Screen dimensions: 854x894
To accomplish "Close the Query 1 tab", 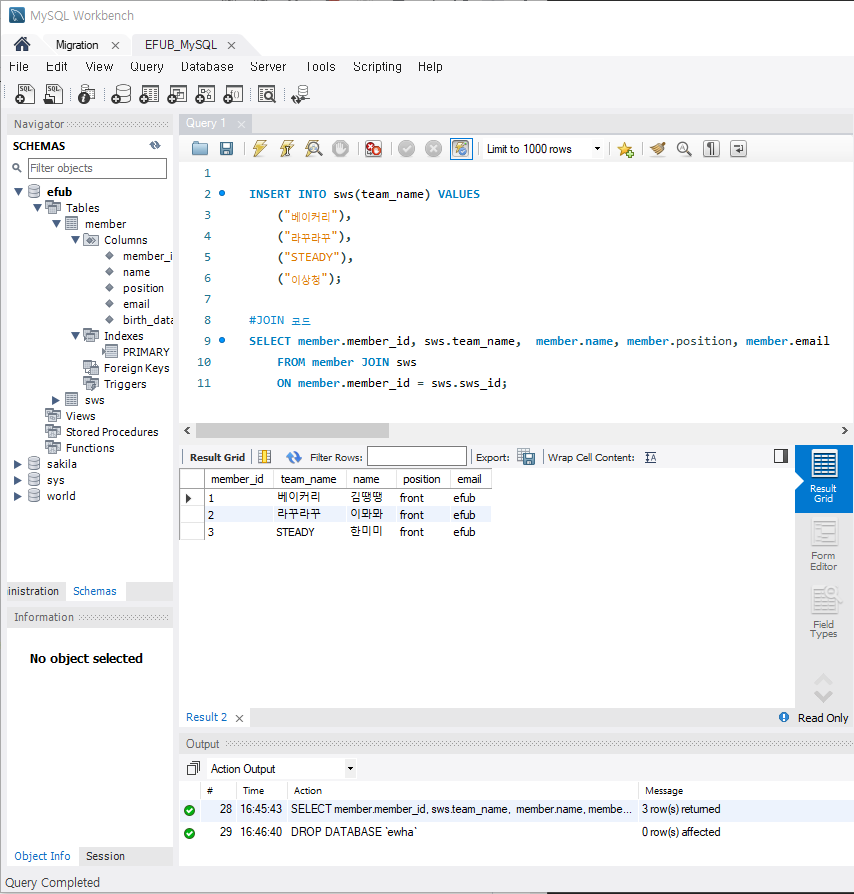I will coord(242,124).
